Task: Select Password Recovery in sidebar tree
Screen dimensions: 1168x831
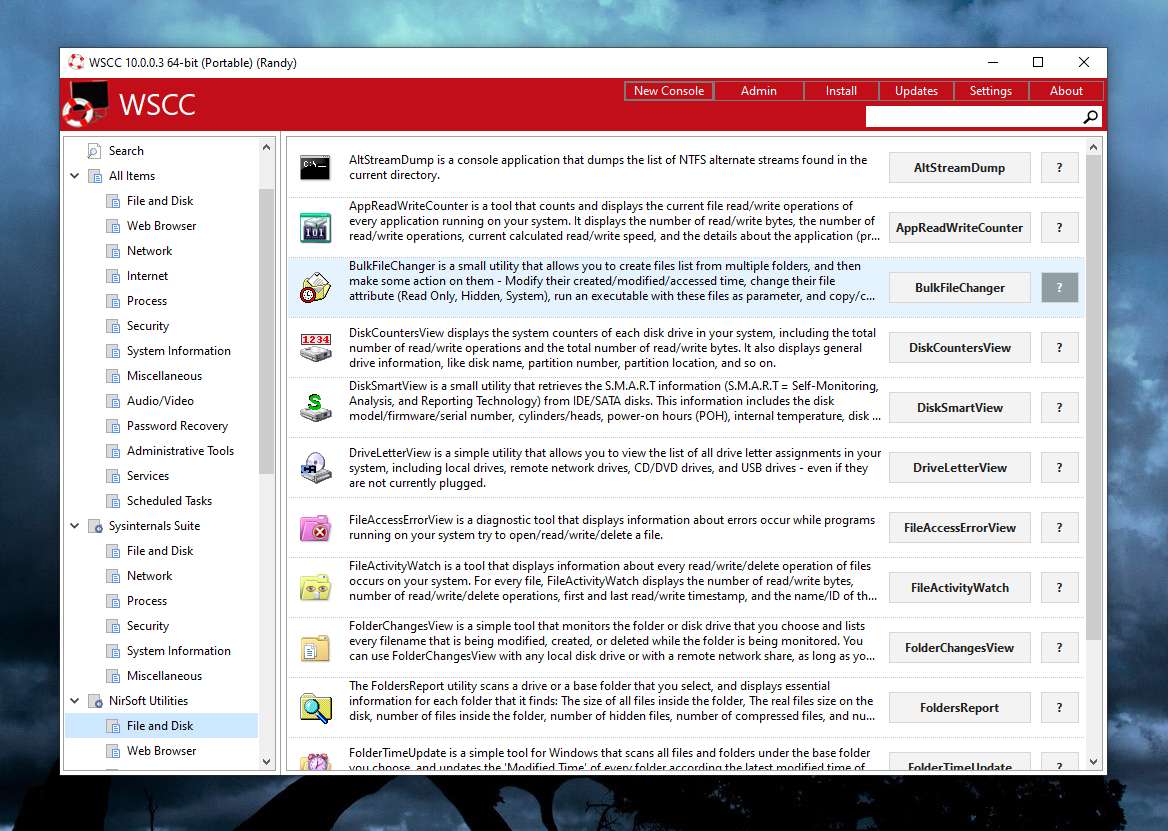Action: [177, 426]
